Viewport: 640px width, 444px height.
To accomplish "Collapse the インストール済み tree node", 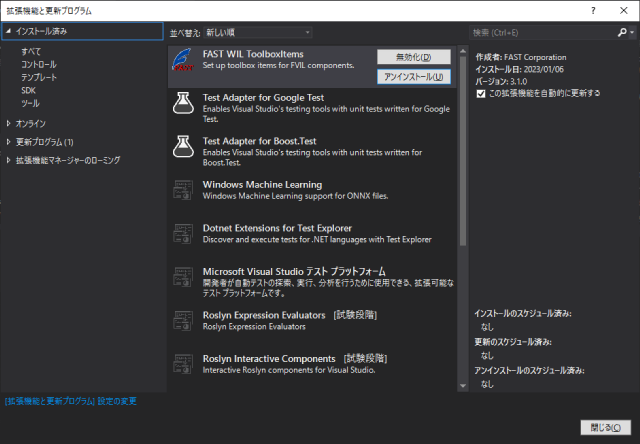I will 8,31.
